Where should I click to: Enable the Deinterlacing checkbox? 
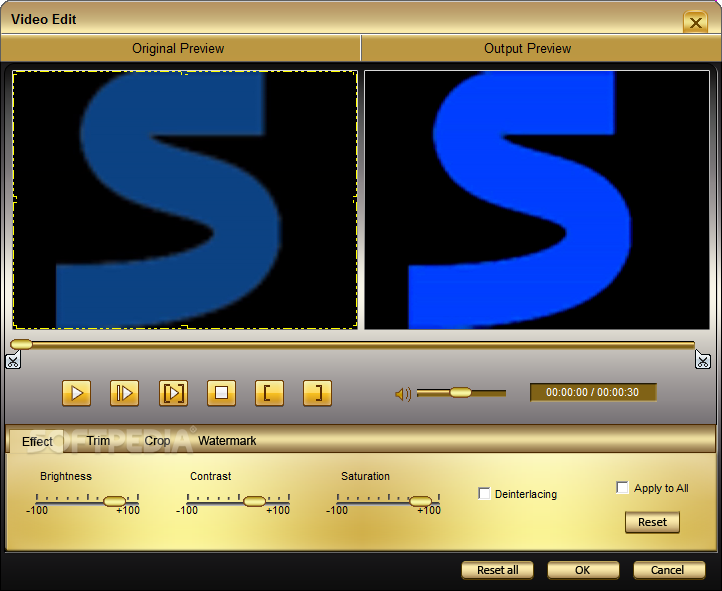point(484,493)
